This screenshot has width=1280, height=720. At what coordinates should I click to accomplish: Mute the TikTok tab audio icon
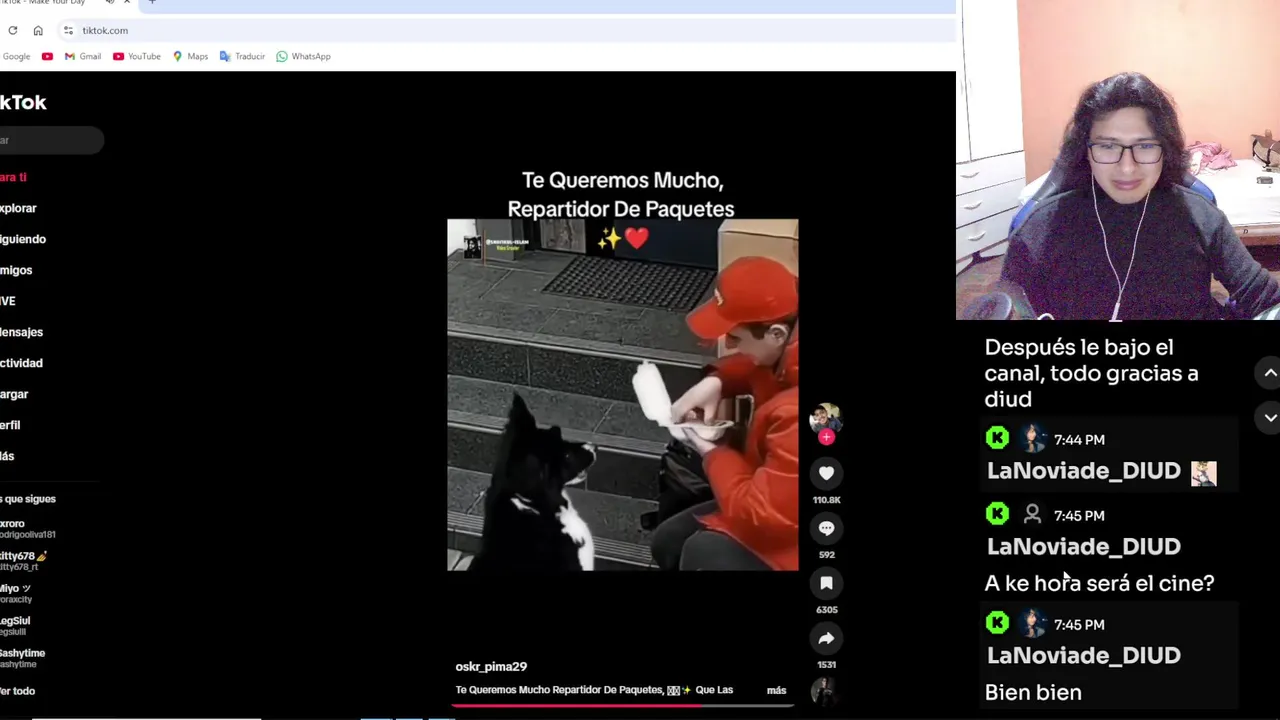pos(110,3)
